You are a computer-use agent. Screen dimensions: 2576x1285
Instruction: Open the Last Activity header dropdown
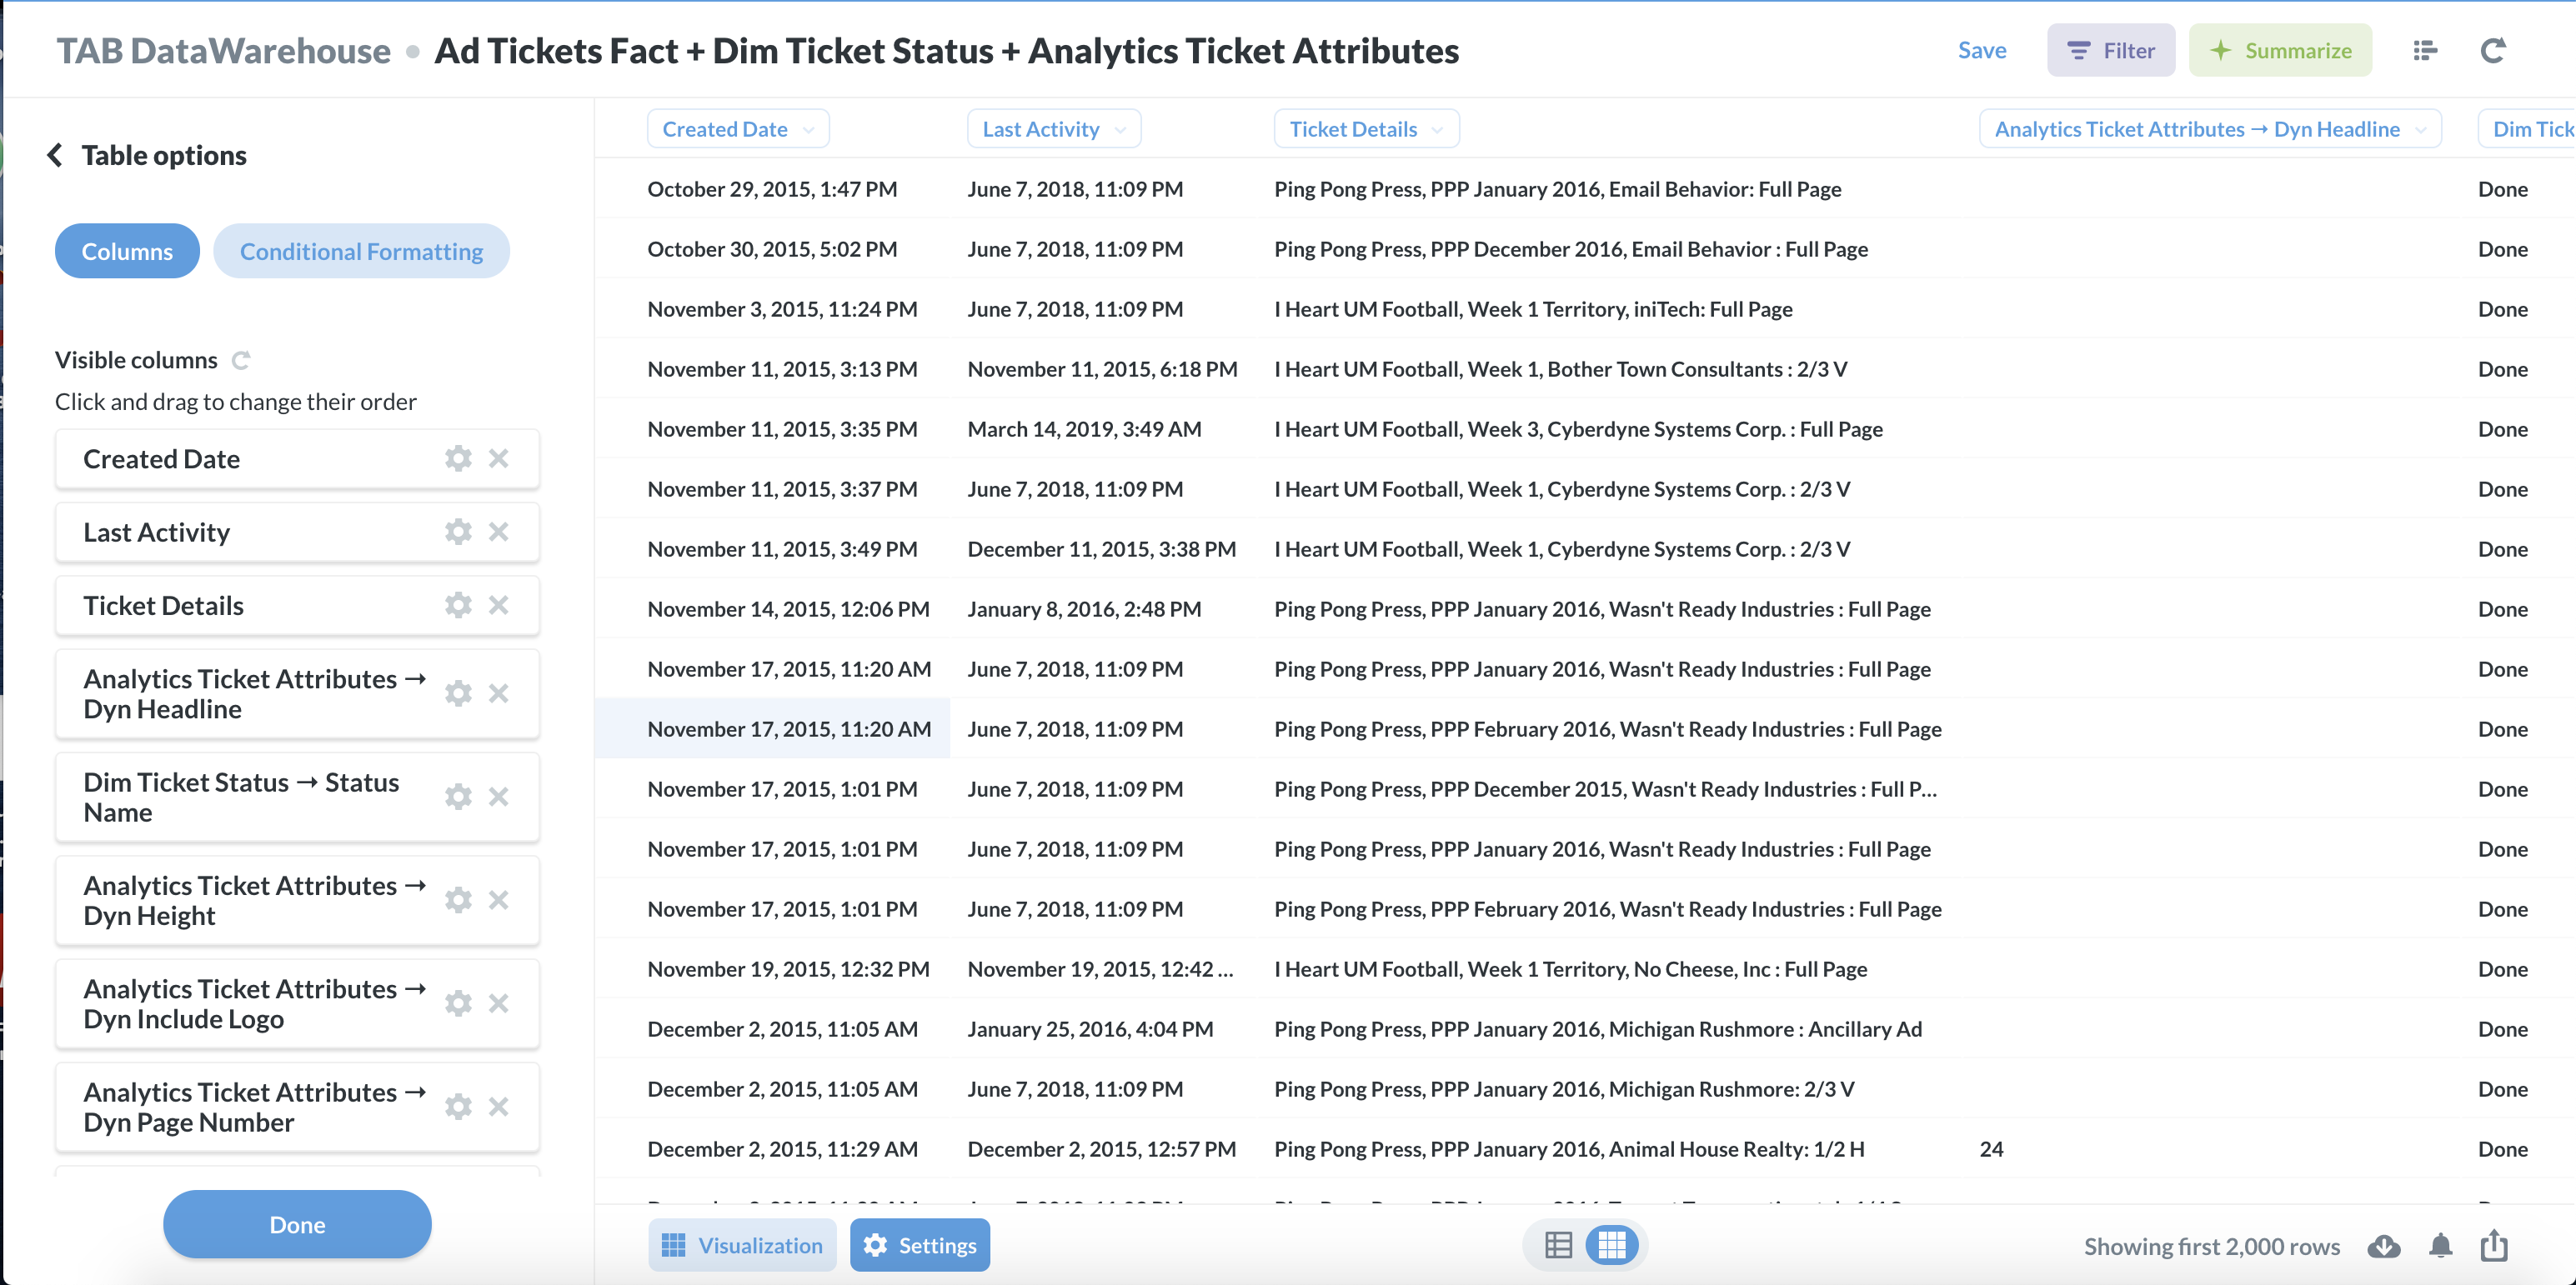coord(1054,129)
